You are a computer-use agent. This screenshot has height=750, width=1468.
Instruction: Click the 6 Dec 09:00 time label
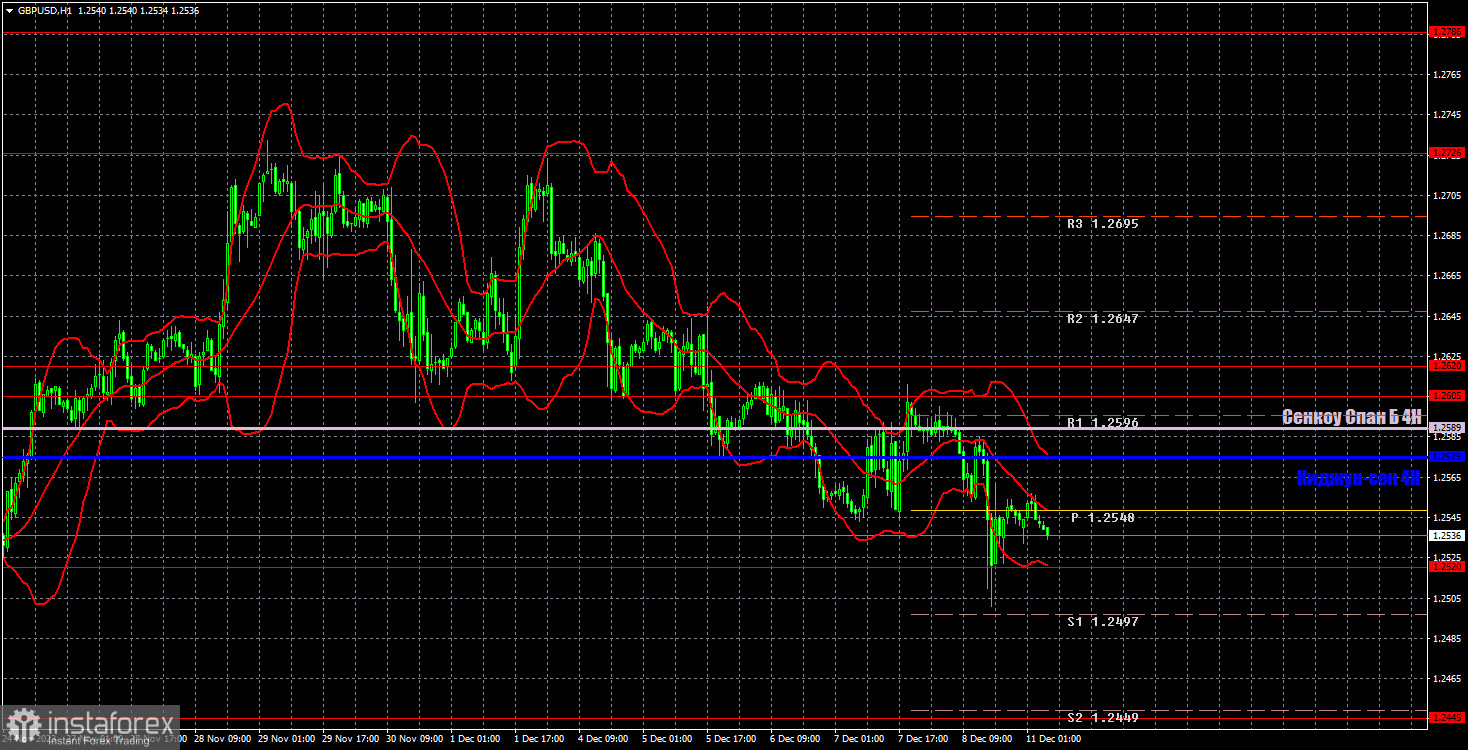(796, 740)
